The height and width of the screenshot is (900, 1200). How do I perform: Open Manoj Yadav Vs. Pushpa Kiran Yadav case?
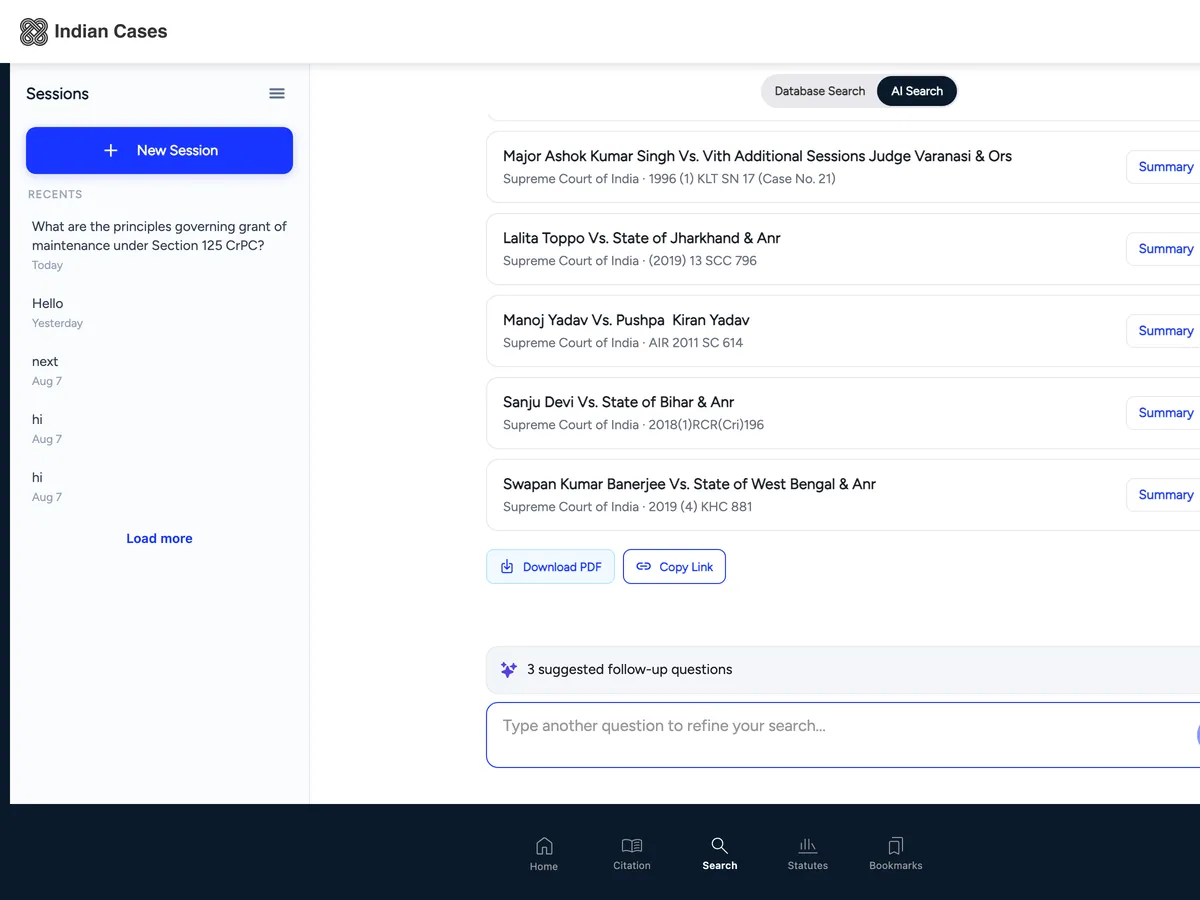click(x=626, y=320)
